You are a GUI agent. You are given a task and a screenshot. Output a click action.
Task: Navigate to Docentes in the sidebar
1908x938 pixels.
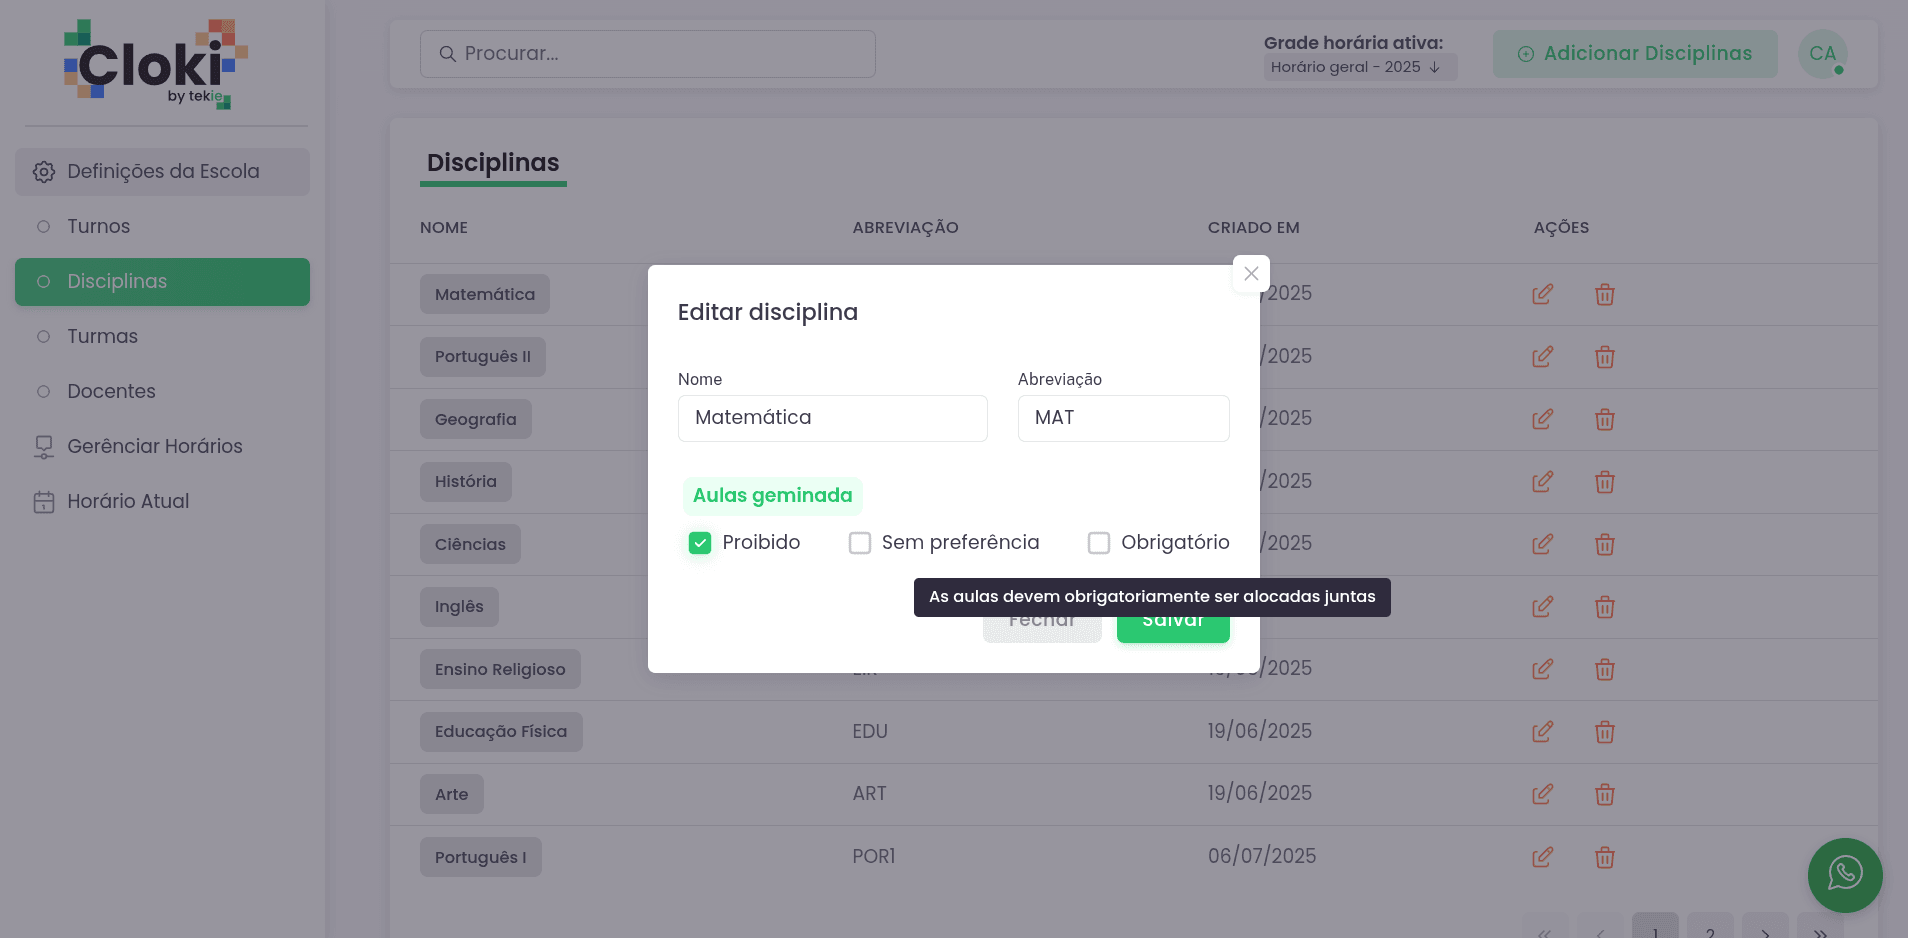[111, 392]
